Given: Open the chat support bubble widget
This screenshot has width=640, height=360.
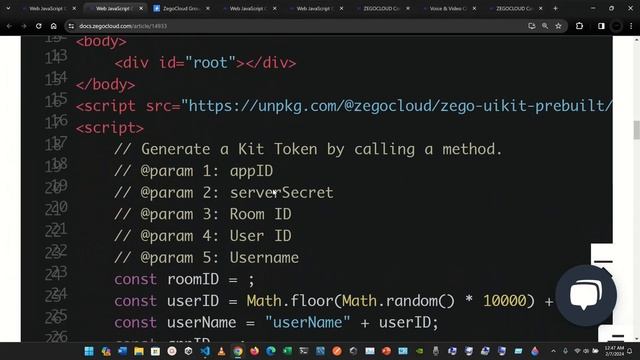Looking at the screenshot, I should [x=586, y=295].
